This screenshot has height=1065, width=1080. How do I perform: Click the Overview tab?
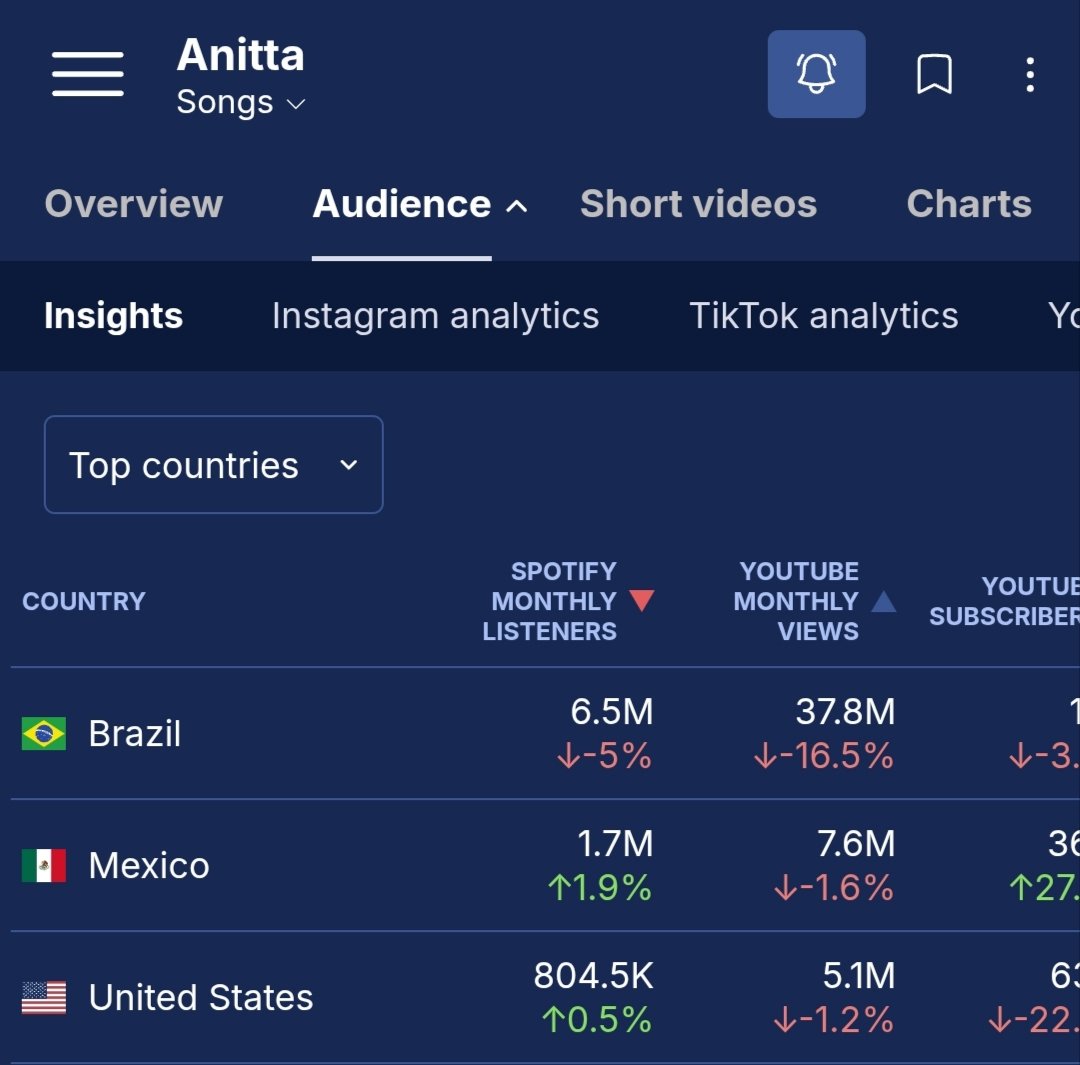[x=133, y=204]
